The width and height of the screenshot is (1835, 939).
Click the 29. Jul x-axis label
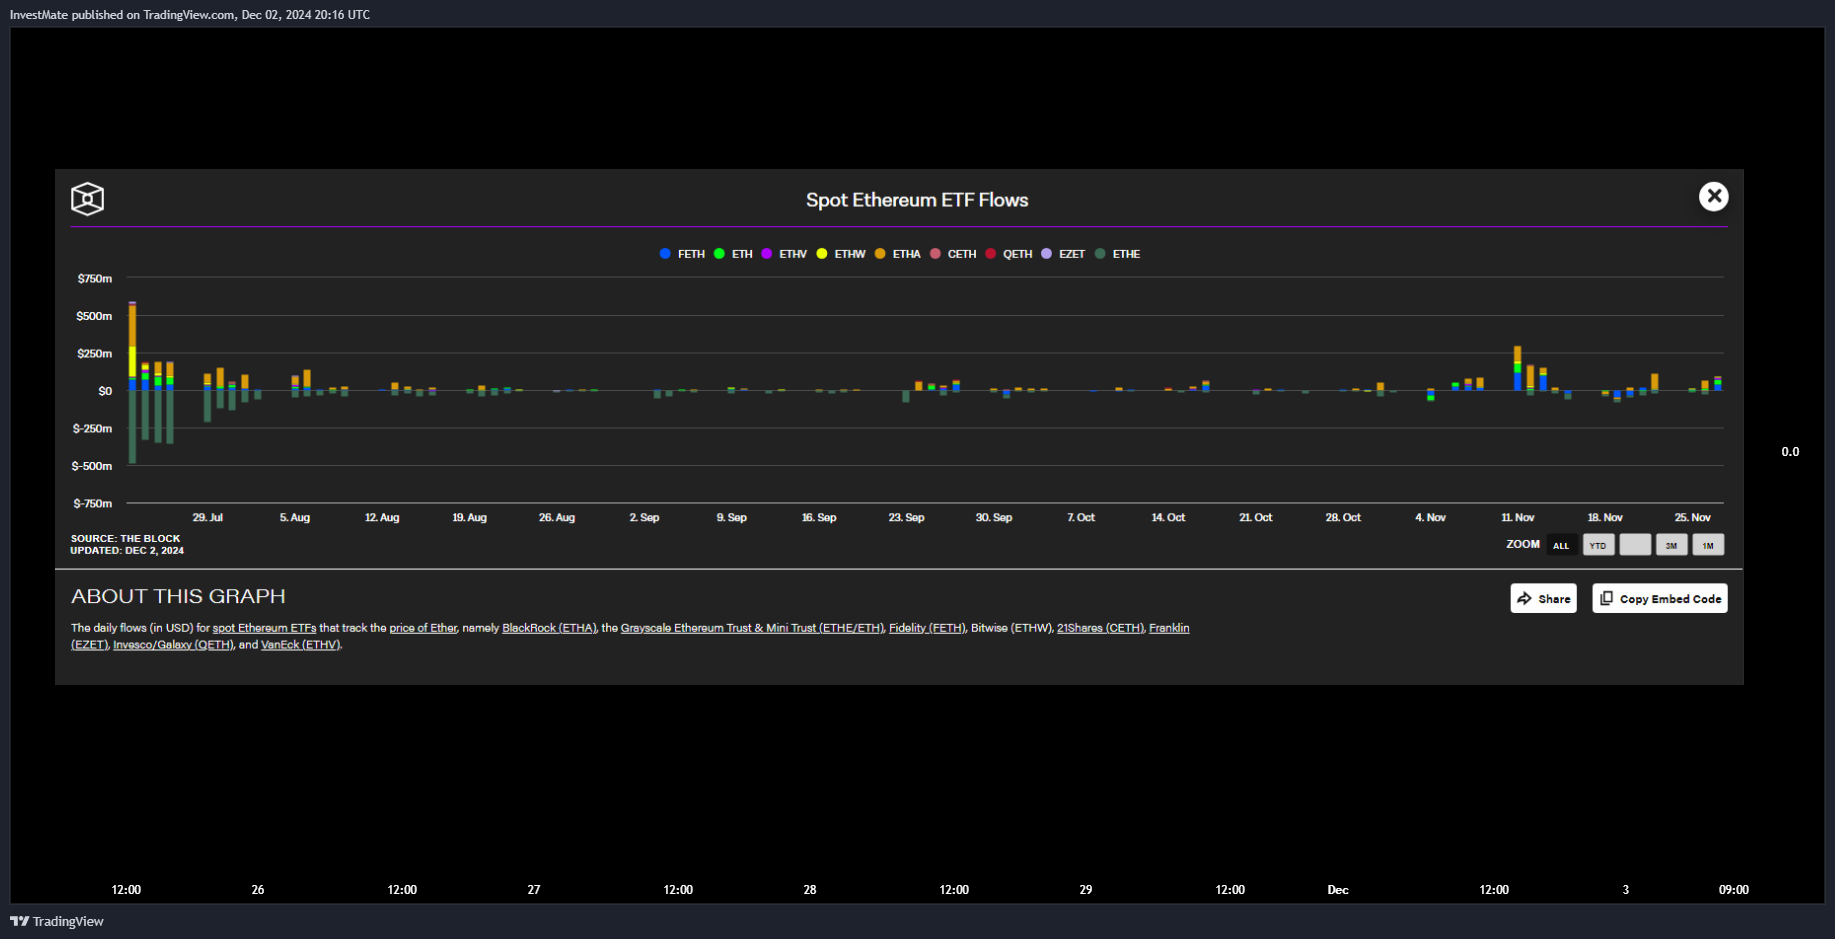pyautogui.click(x=208, y=518)
